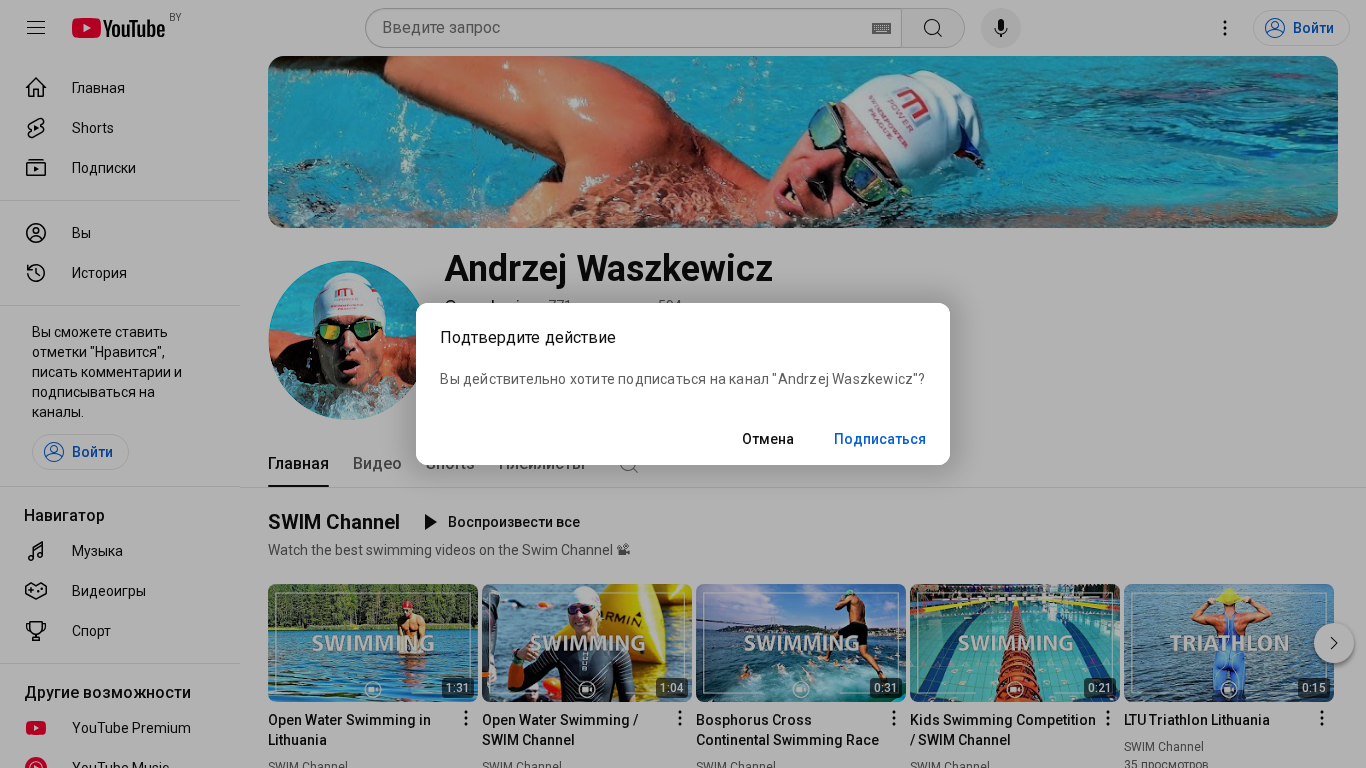The height and width of the screenshot is (768, 1366).
Task: Play all SWIM Channel videos
Action: tap(501, 522)
